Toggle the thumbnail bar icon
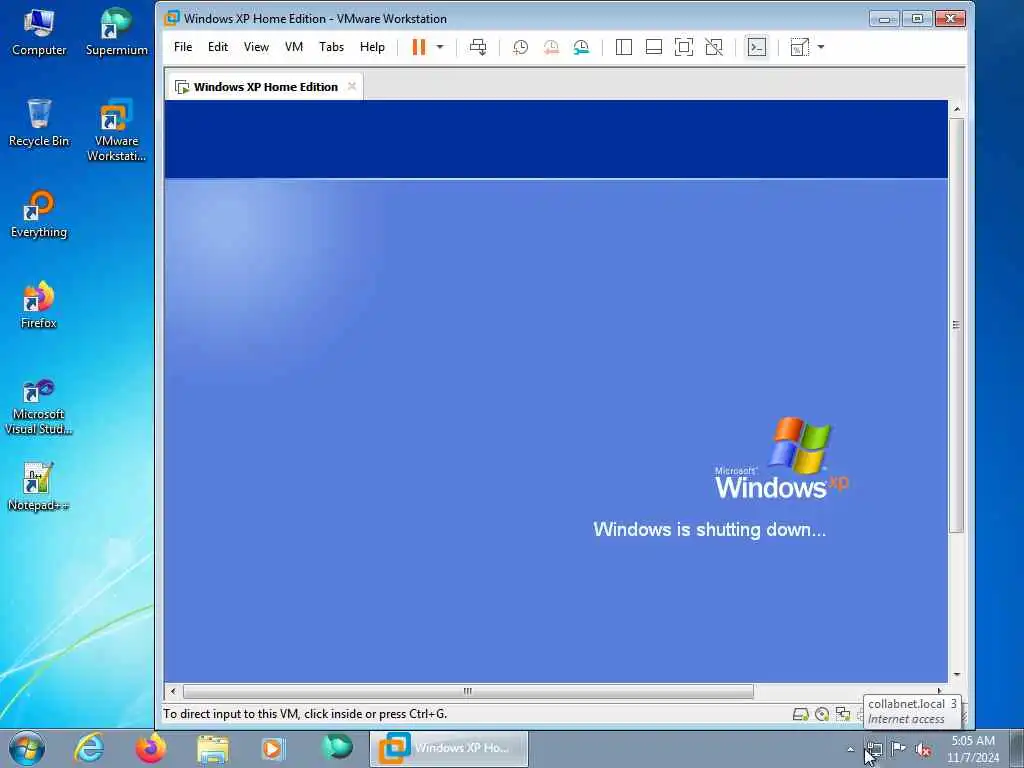This screenshot has height=768, width=1024. [654, 47]
